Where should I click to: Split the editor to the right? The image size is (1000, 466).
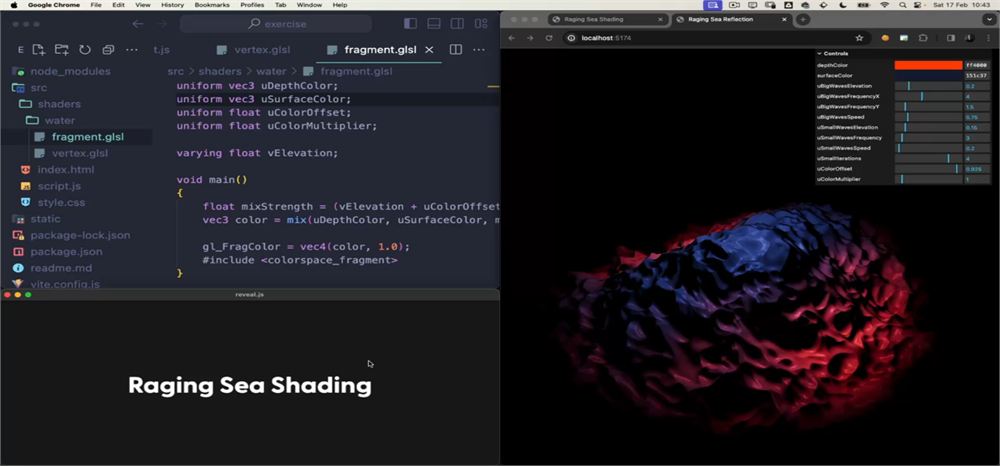tap(455, 50)
